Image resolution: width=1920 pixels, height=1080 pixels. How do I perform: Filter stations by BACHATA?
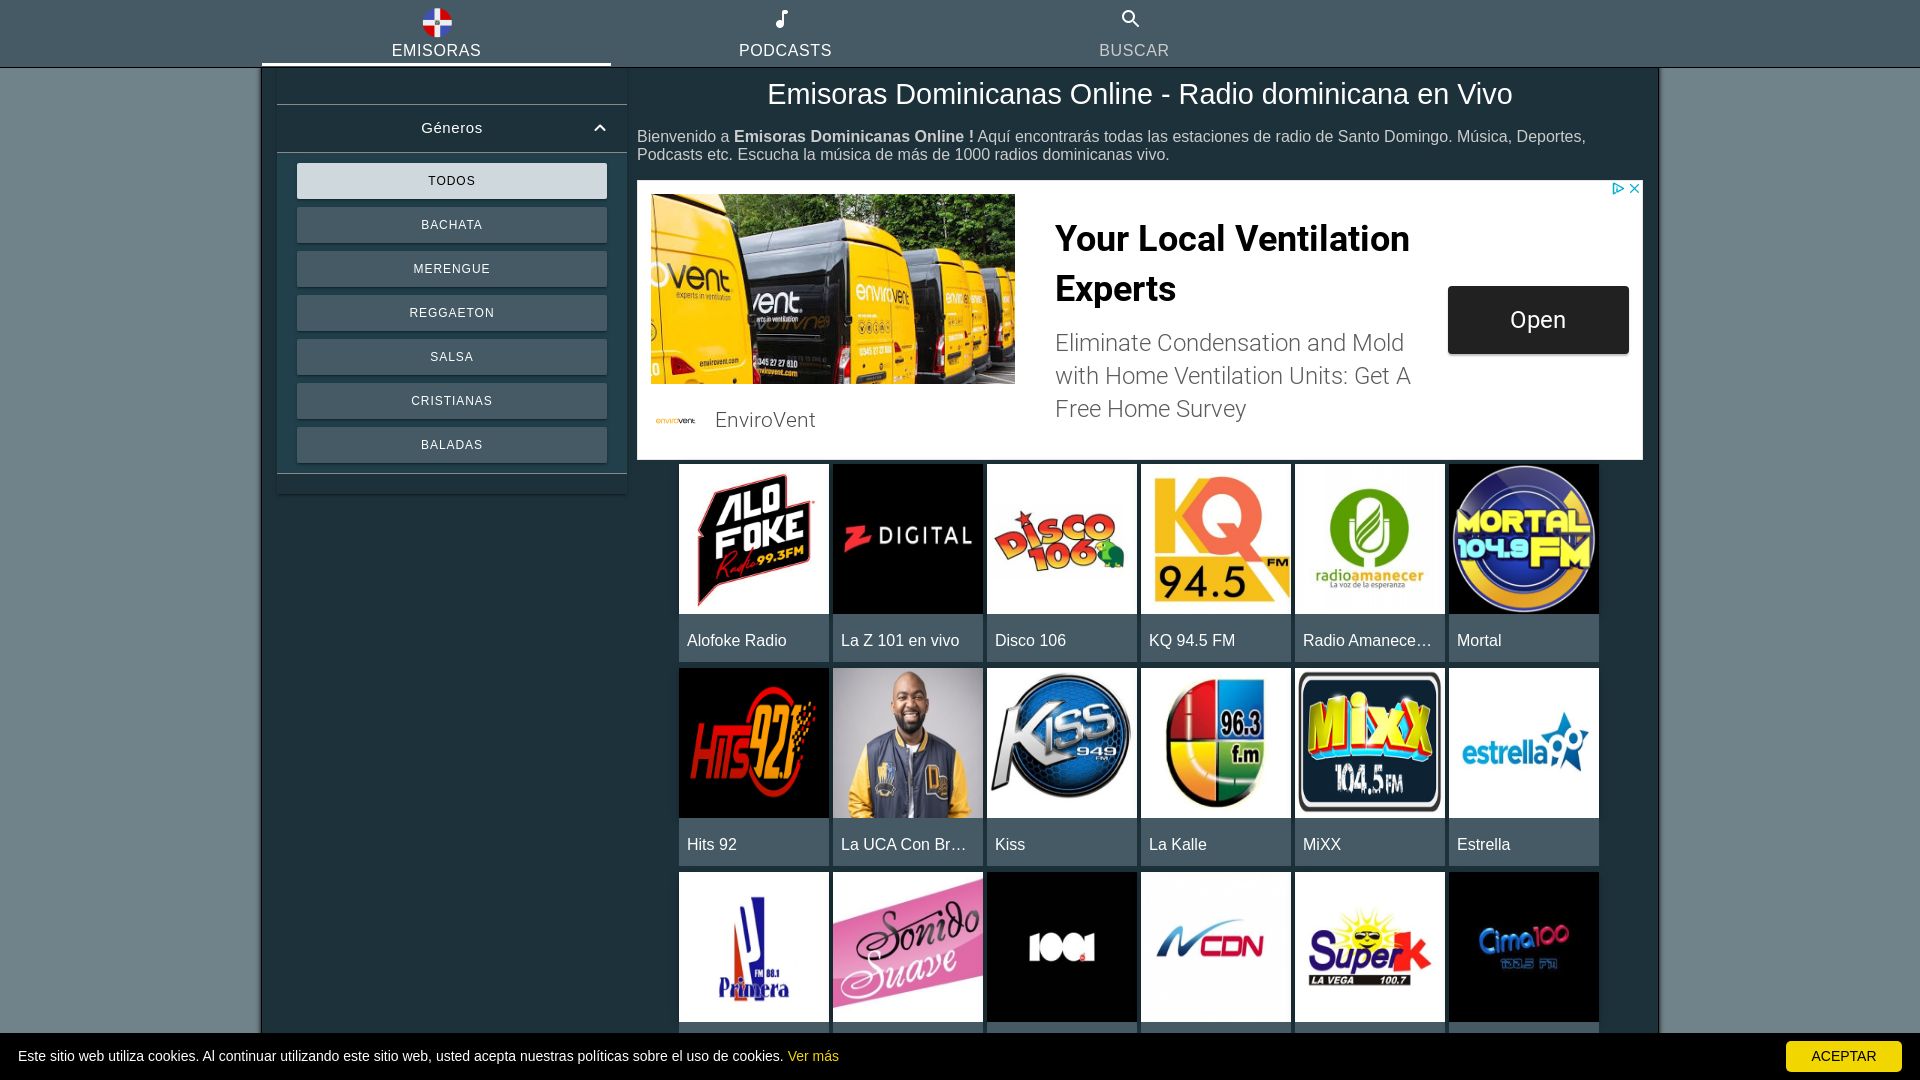(452, 225)
